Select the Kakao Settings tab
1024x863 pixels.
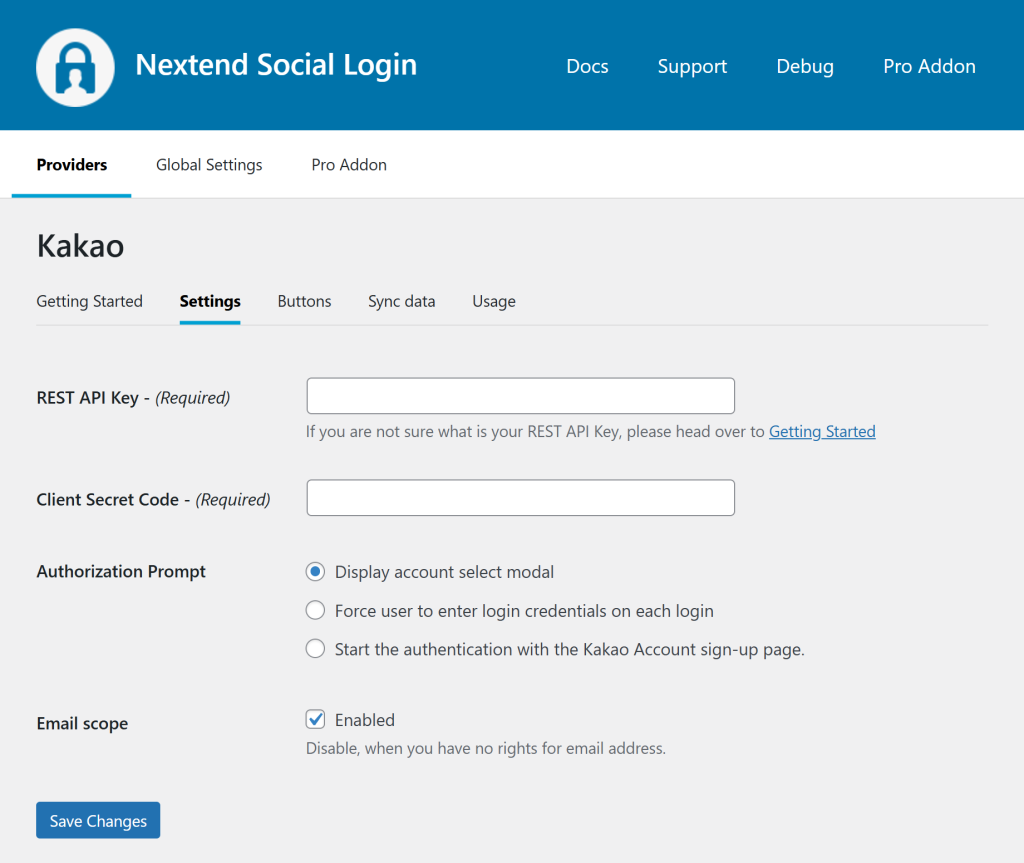coord(210,301)
